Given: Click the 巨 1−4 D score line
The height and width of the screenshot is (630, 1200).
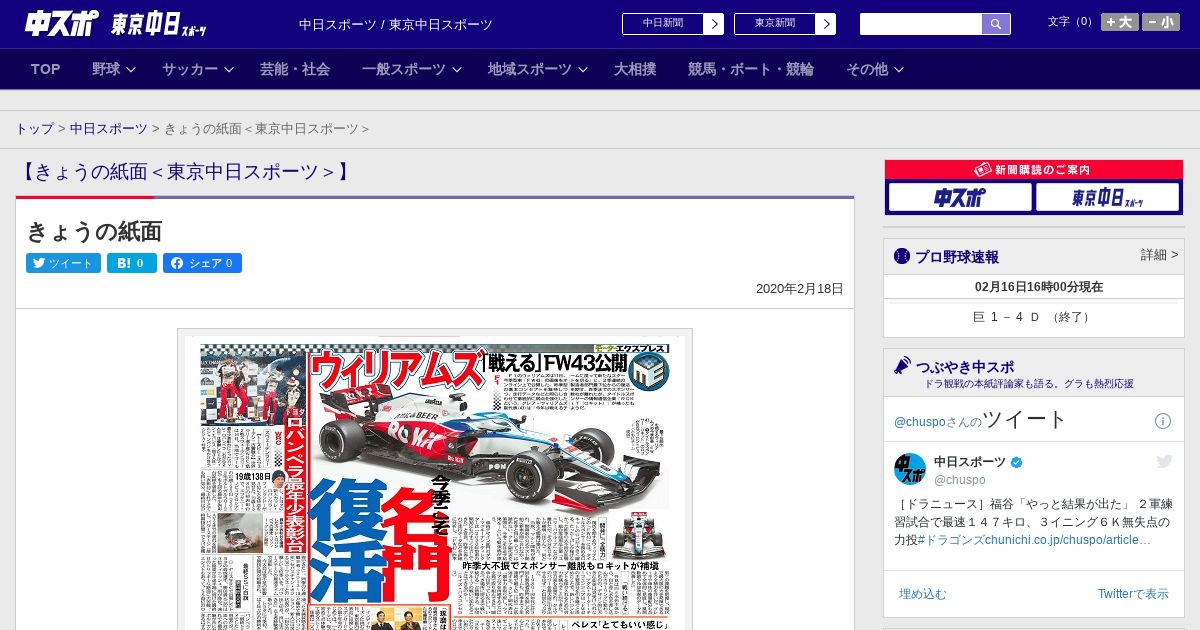Looking at the screenshot, I should [x=1033, y=317].
